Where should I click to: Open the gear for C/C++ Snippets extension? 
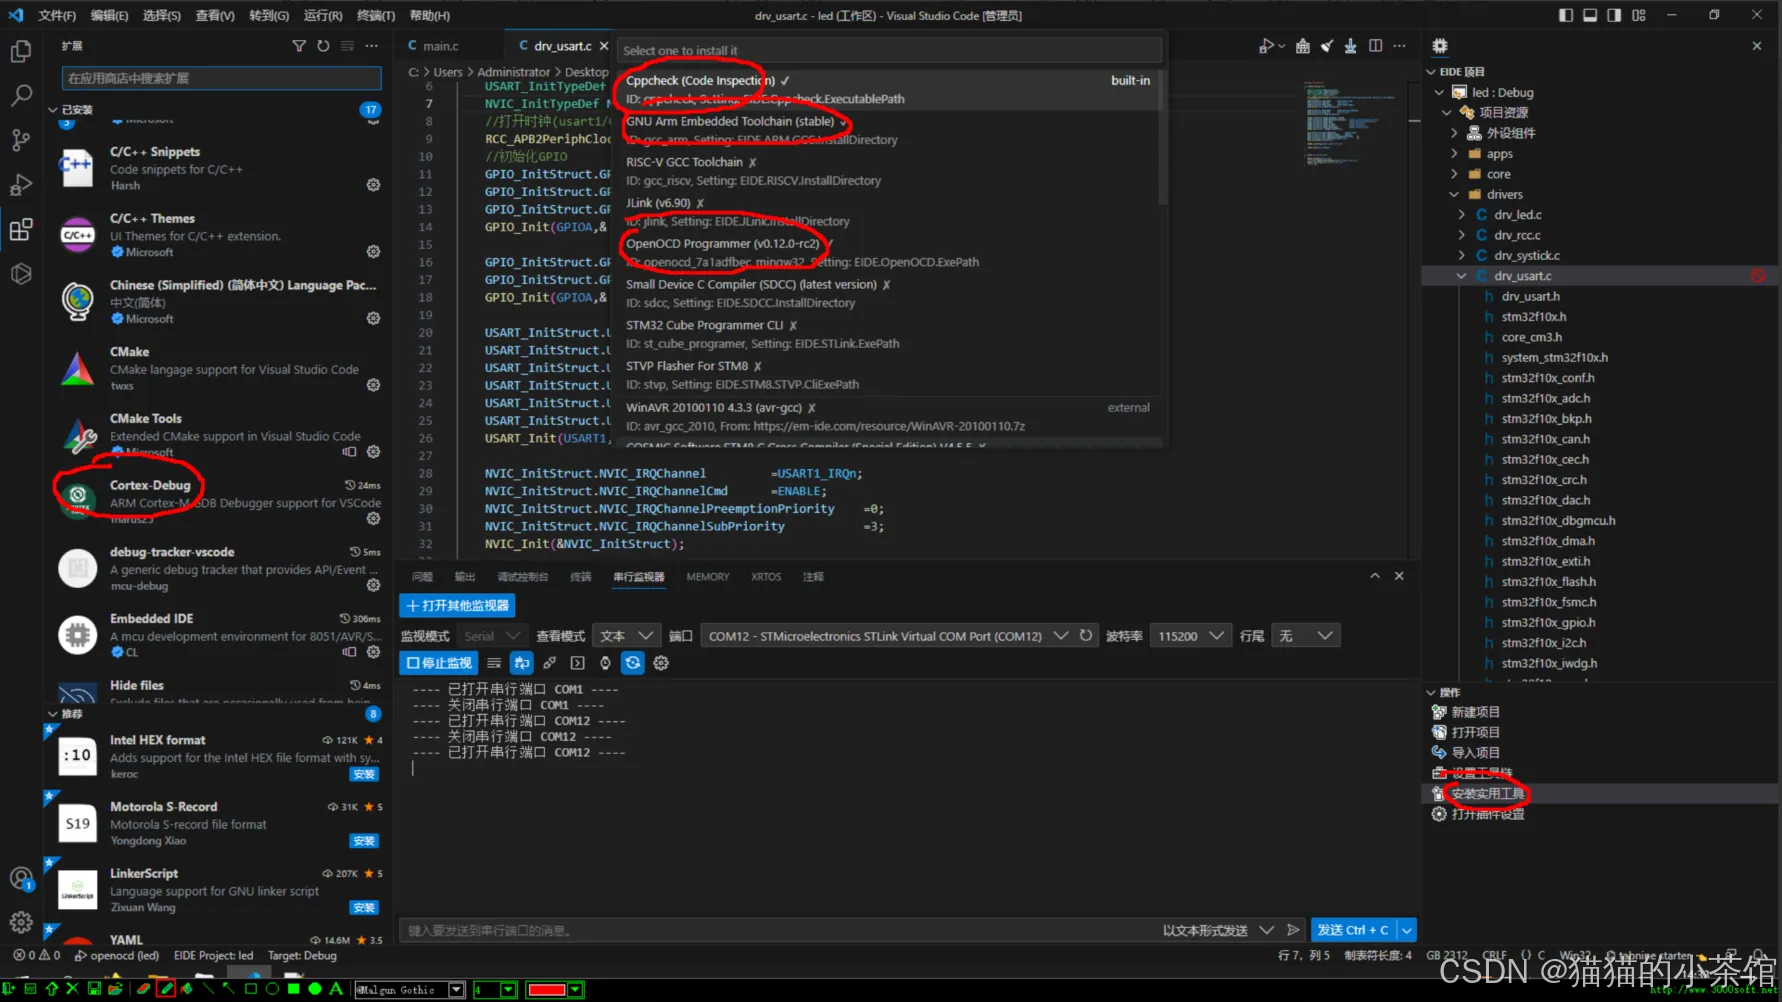coord(373,185)
